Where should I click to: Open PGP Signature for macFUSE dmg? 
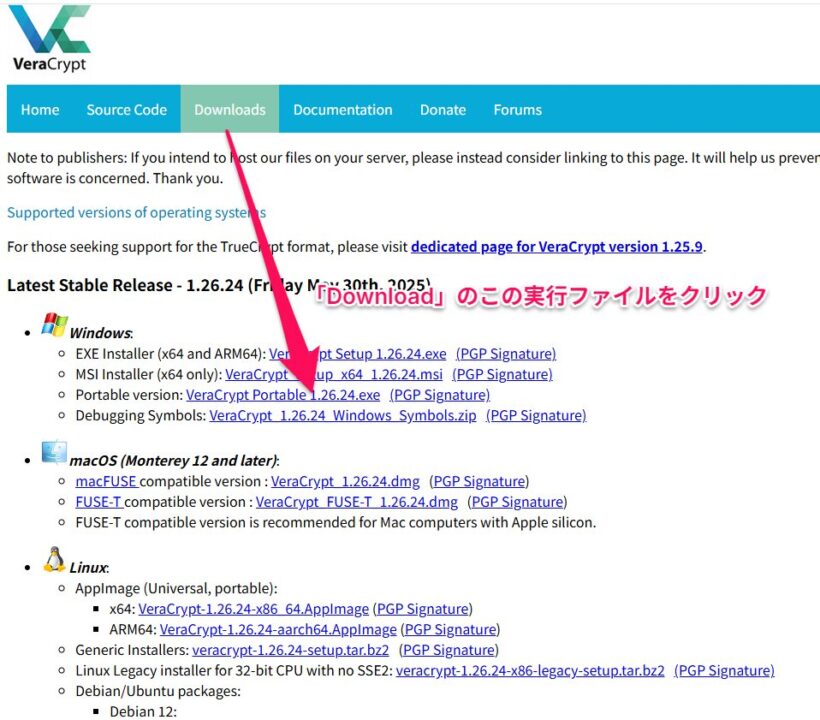[x=479, y=481]
